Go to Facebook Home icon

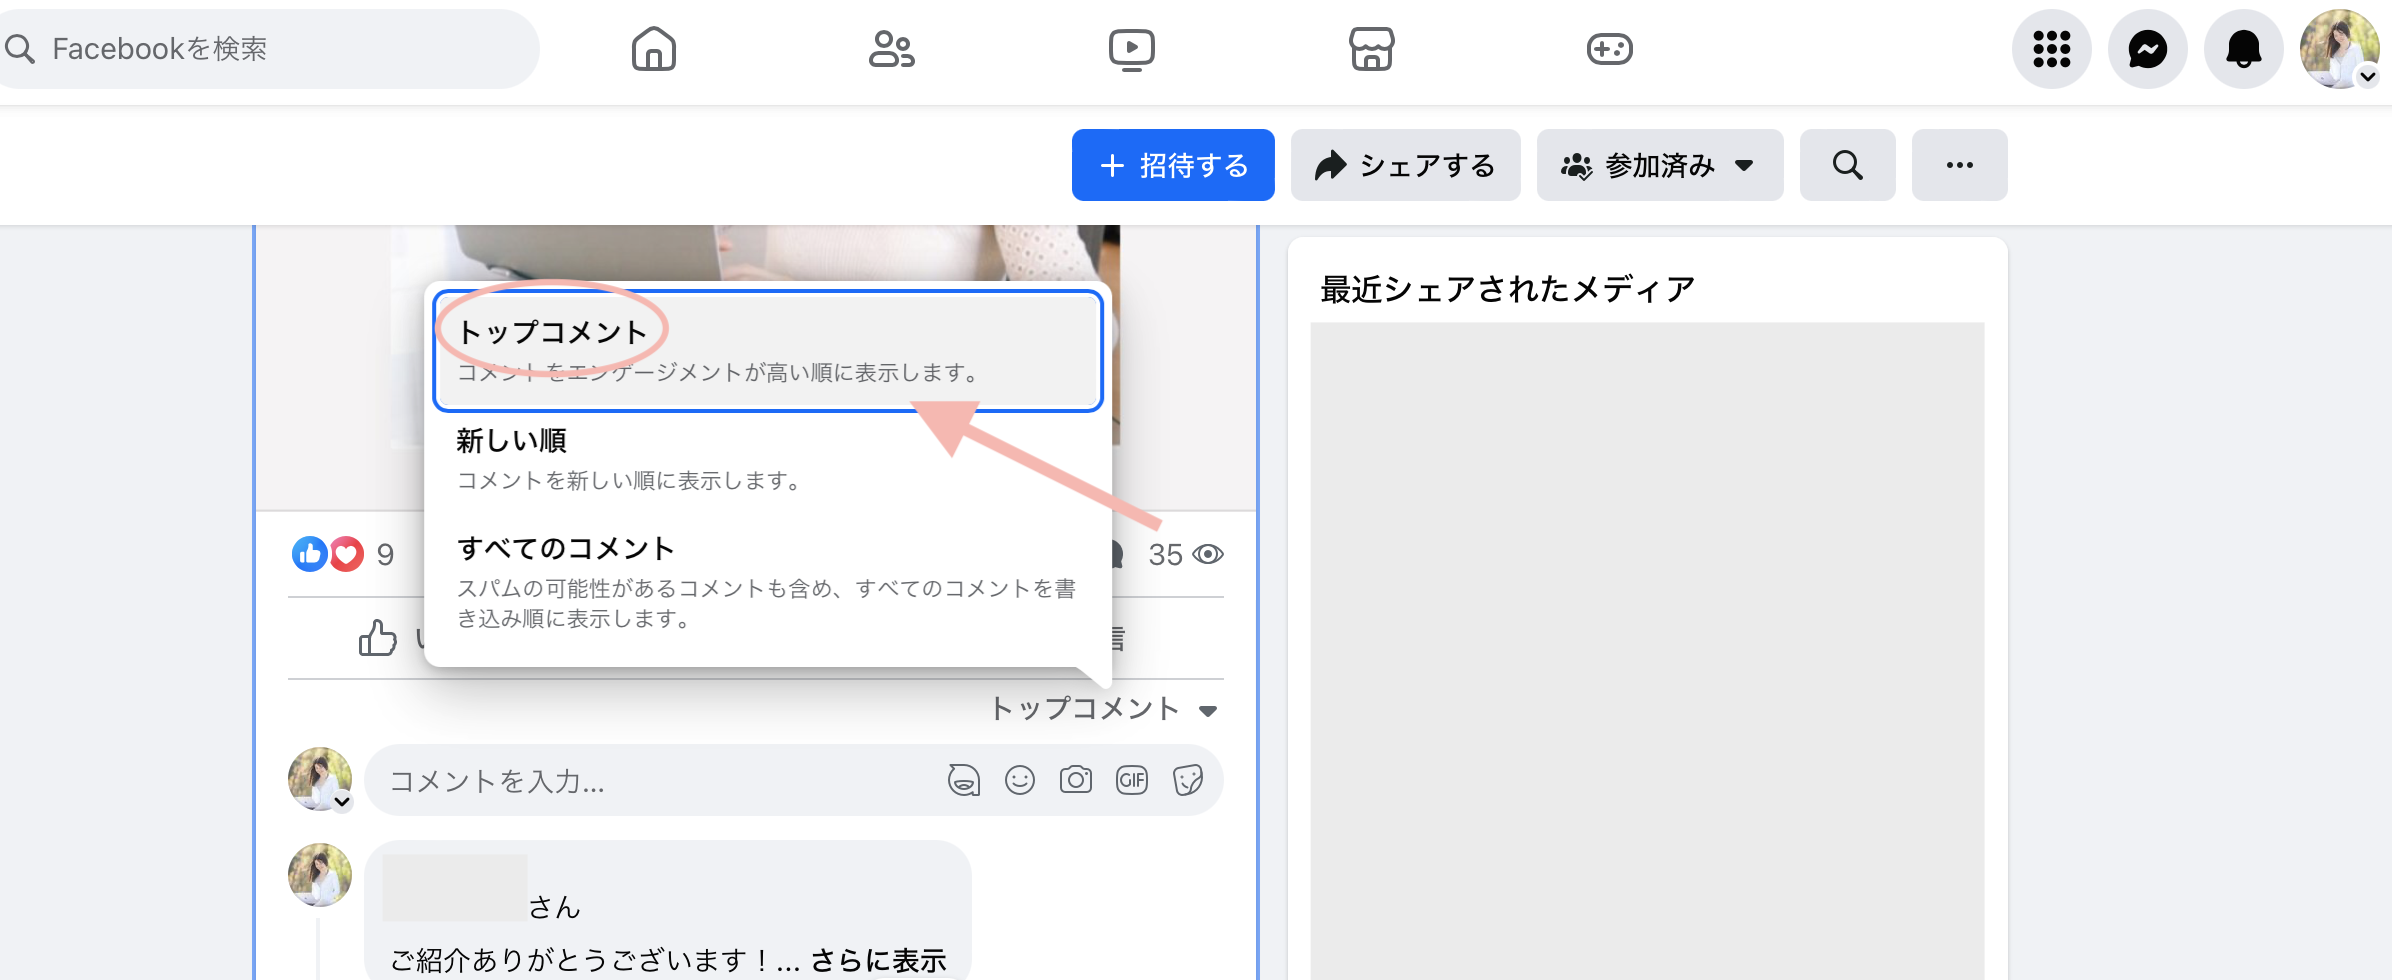653,49
